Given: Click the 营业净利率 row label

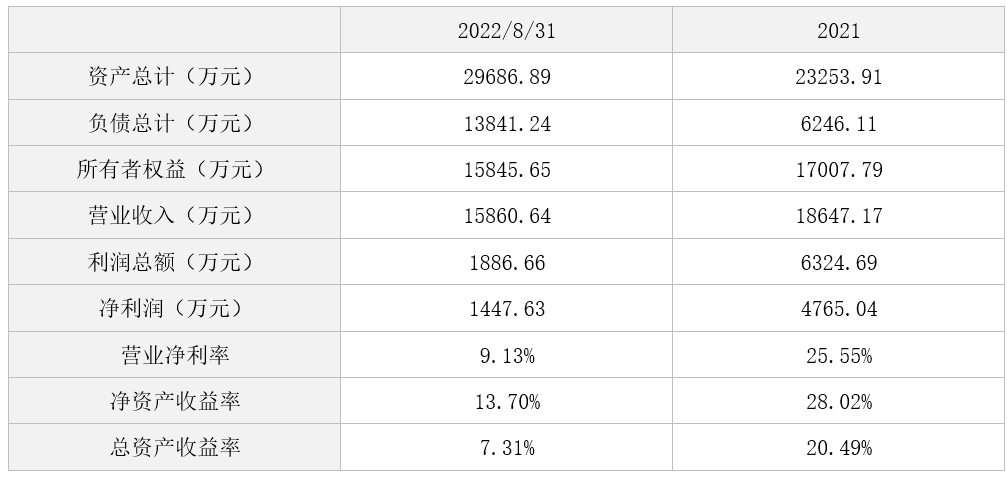Looking at the screenshot, I should pyautogui.click(x=175, y=355).
